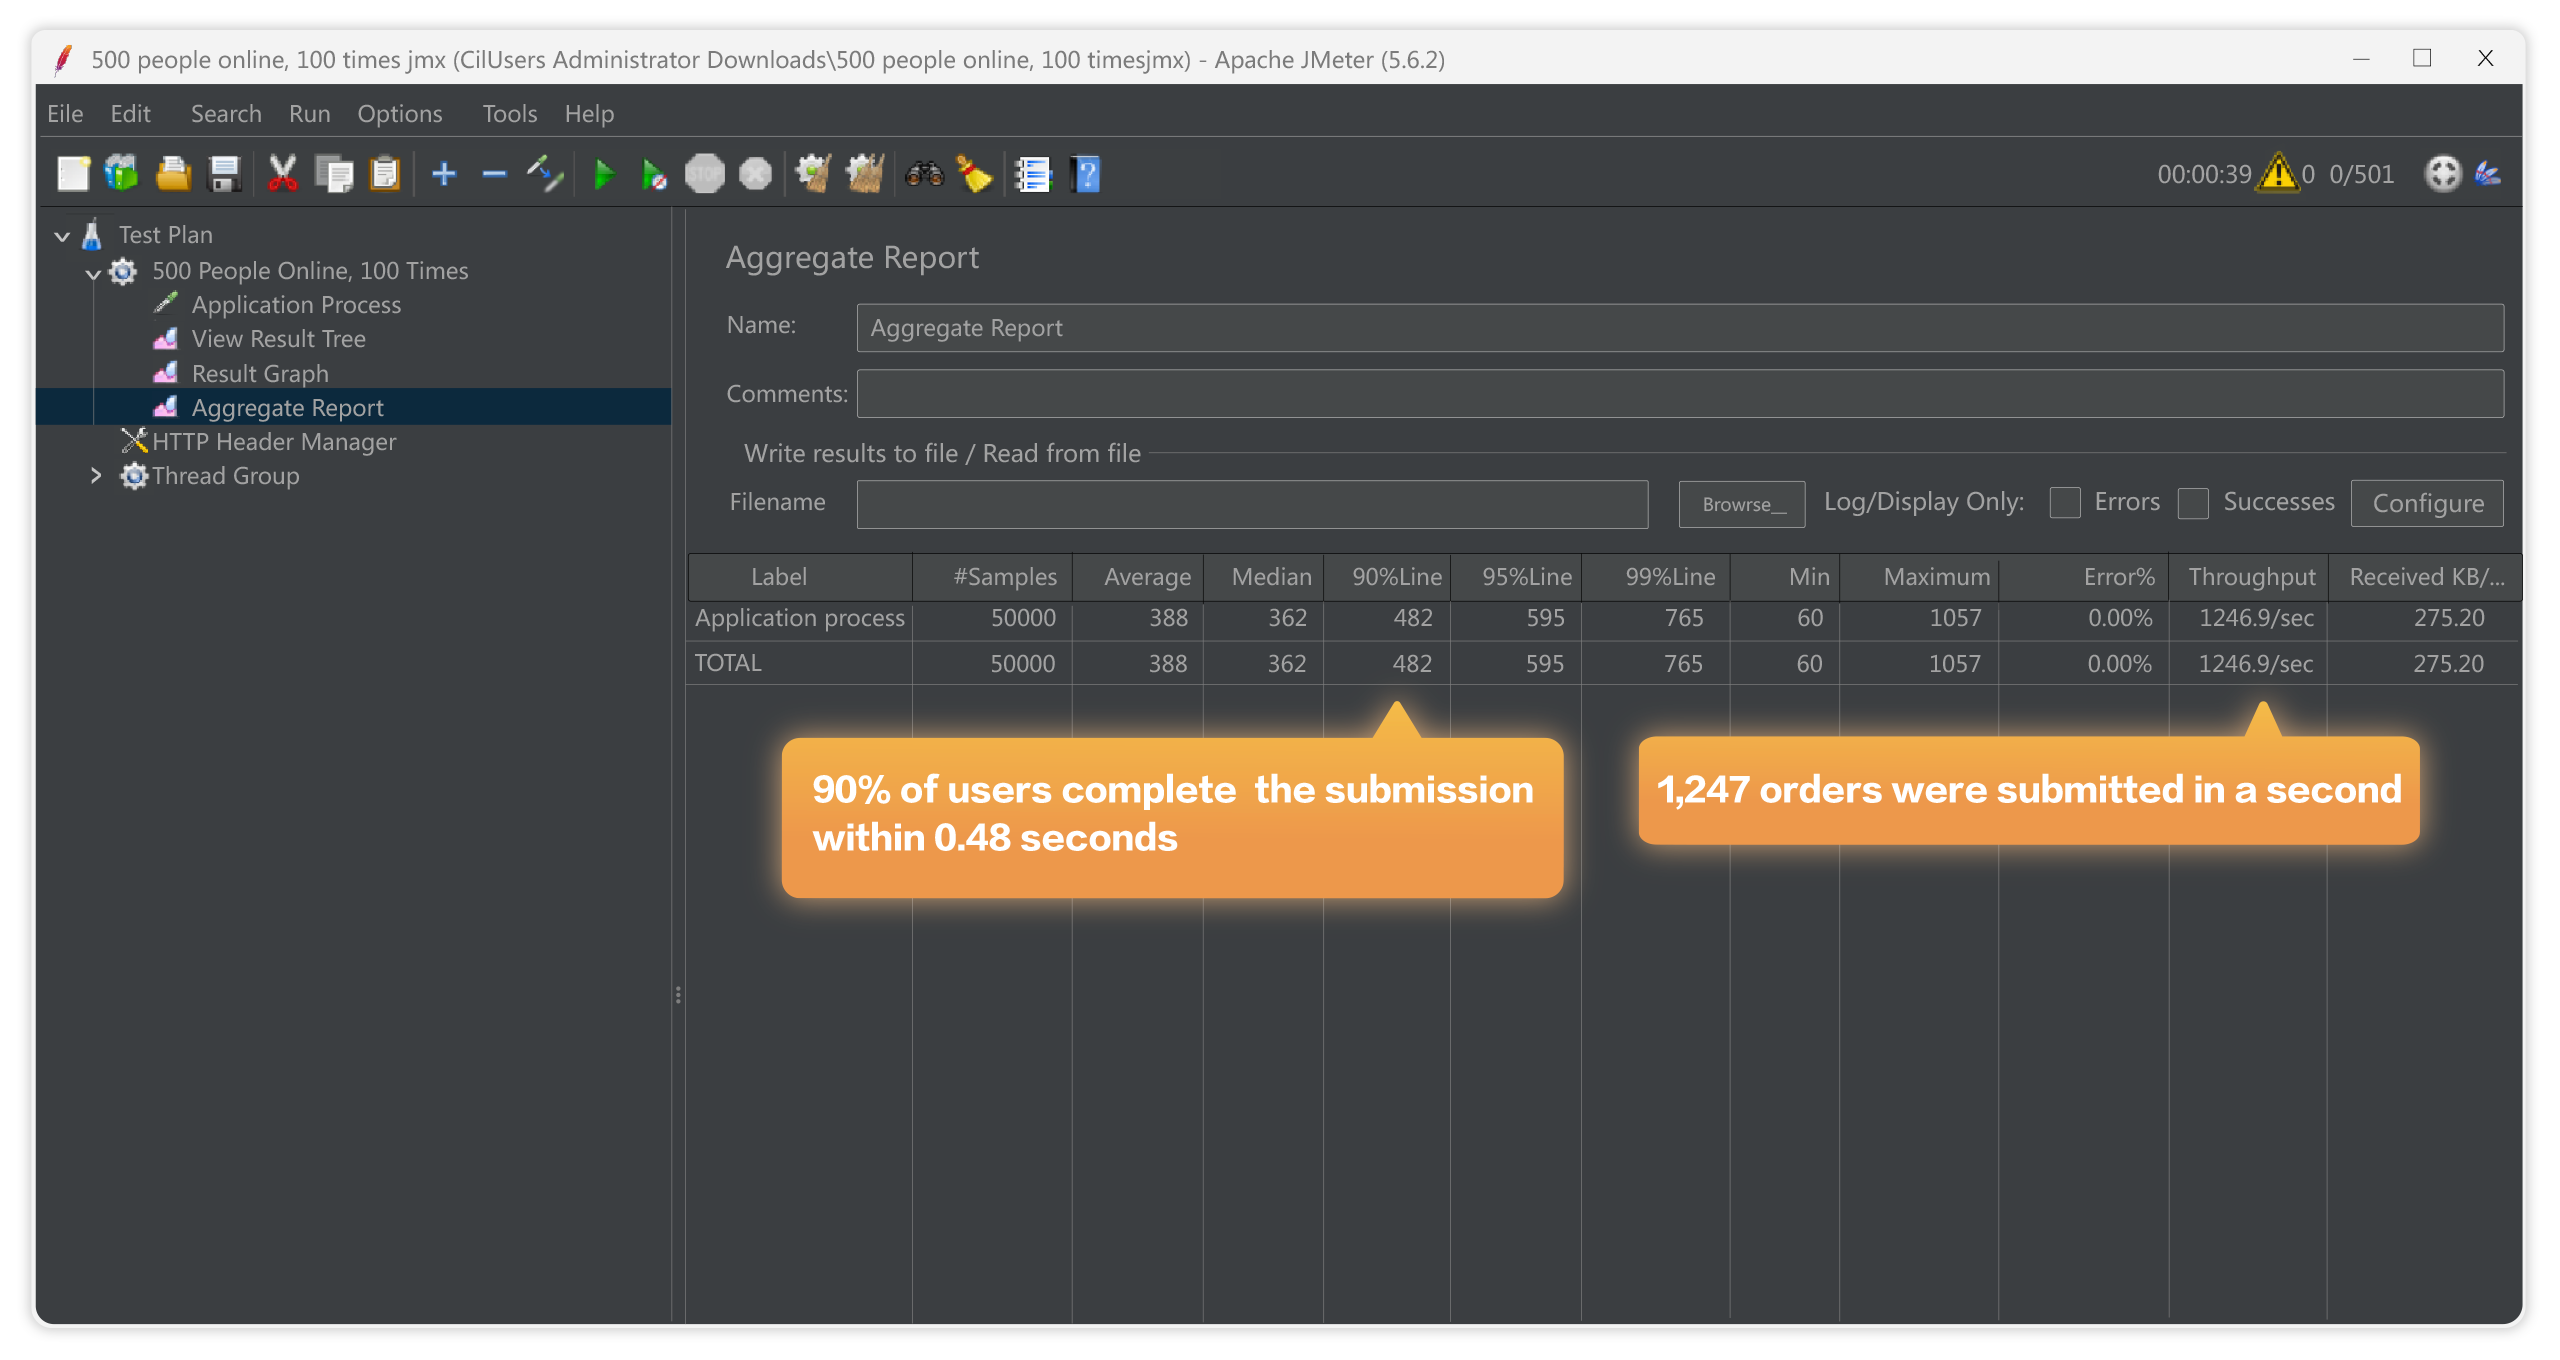Expand the Thread Group tree node
This screenshot has width=2560, height=1360.
coord(96,476)
